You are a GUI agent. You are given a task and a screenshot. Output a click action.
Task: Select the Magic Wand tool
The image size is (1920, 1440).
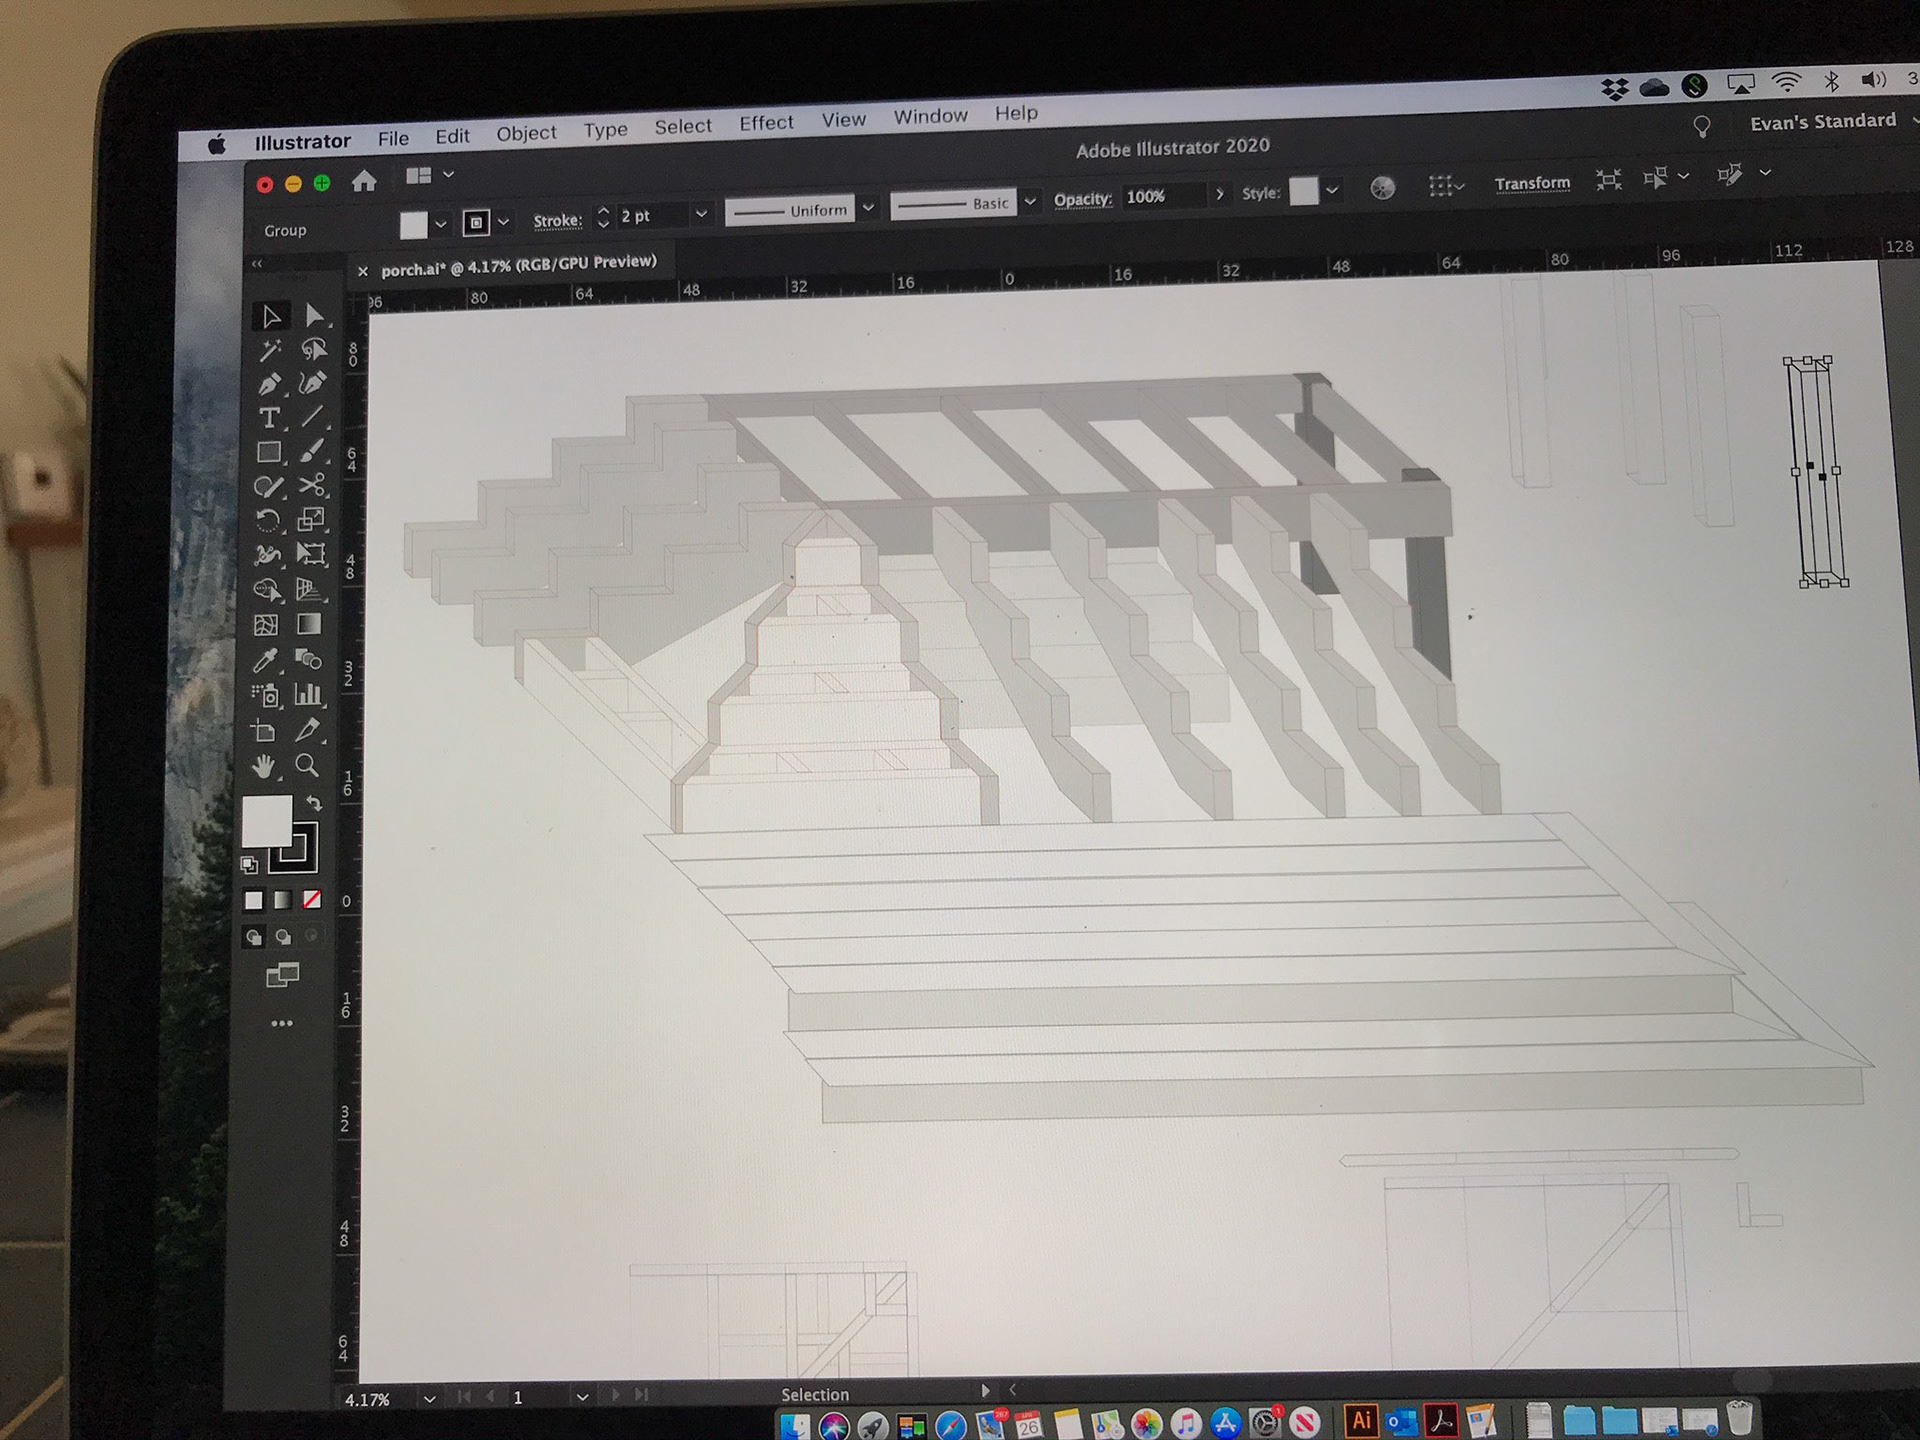[x=269, y=351]
